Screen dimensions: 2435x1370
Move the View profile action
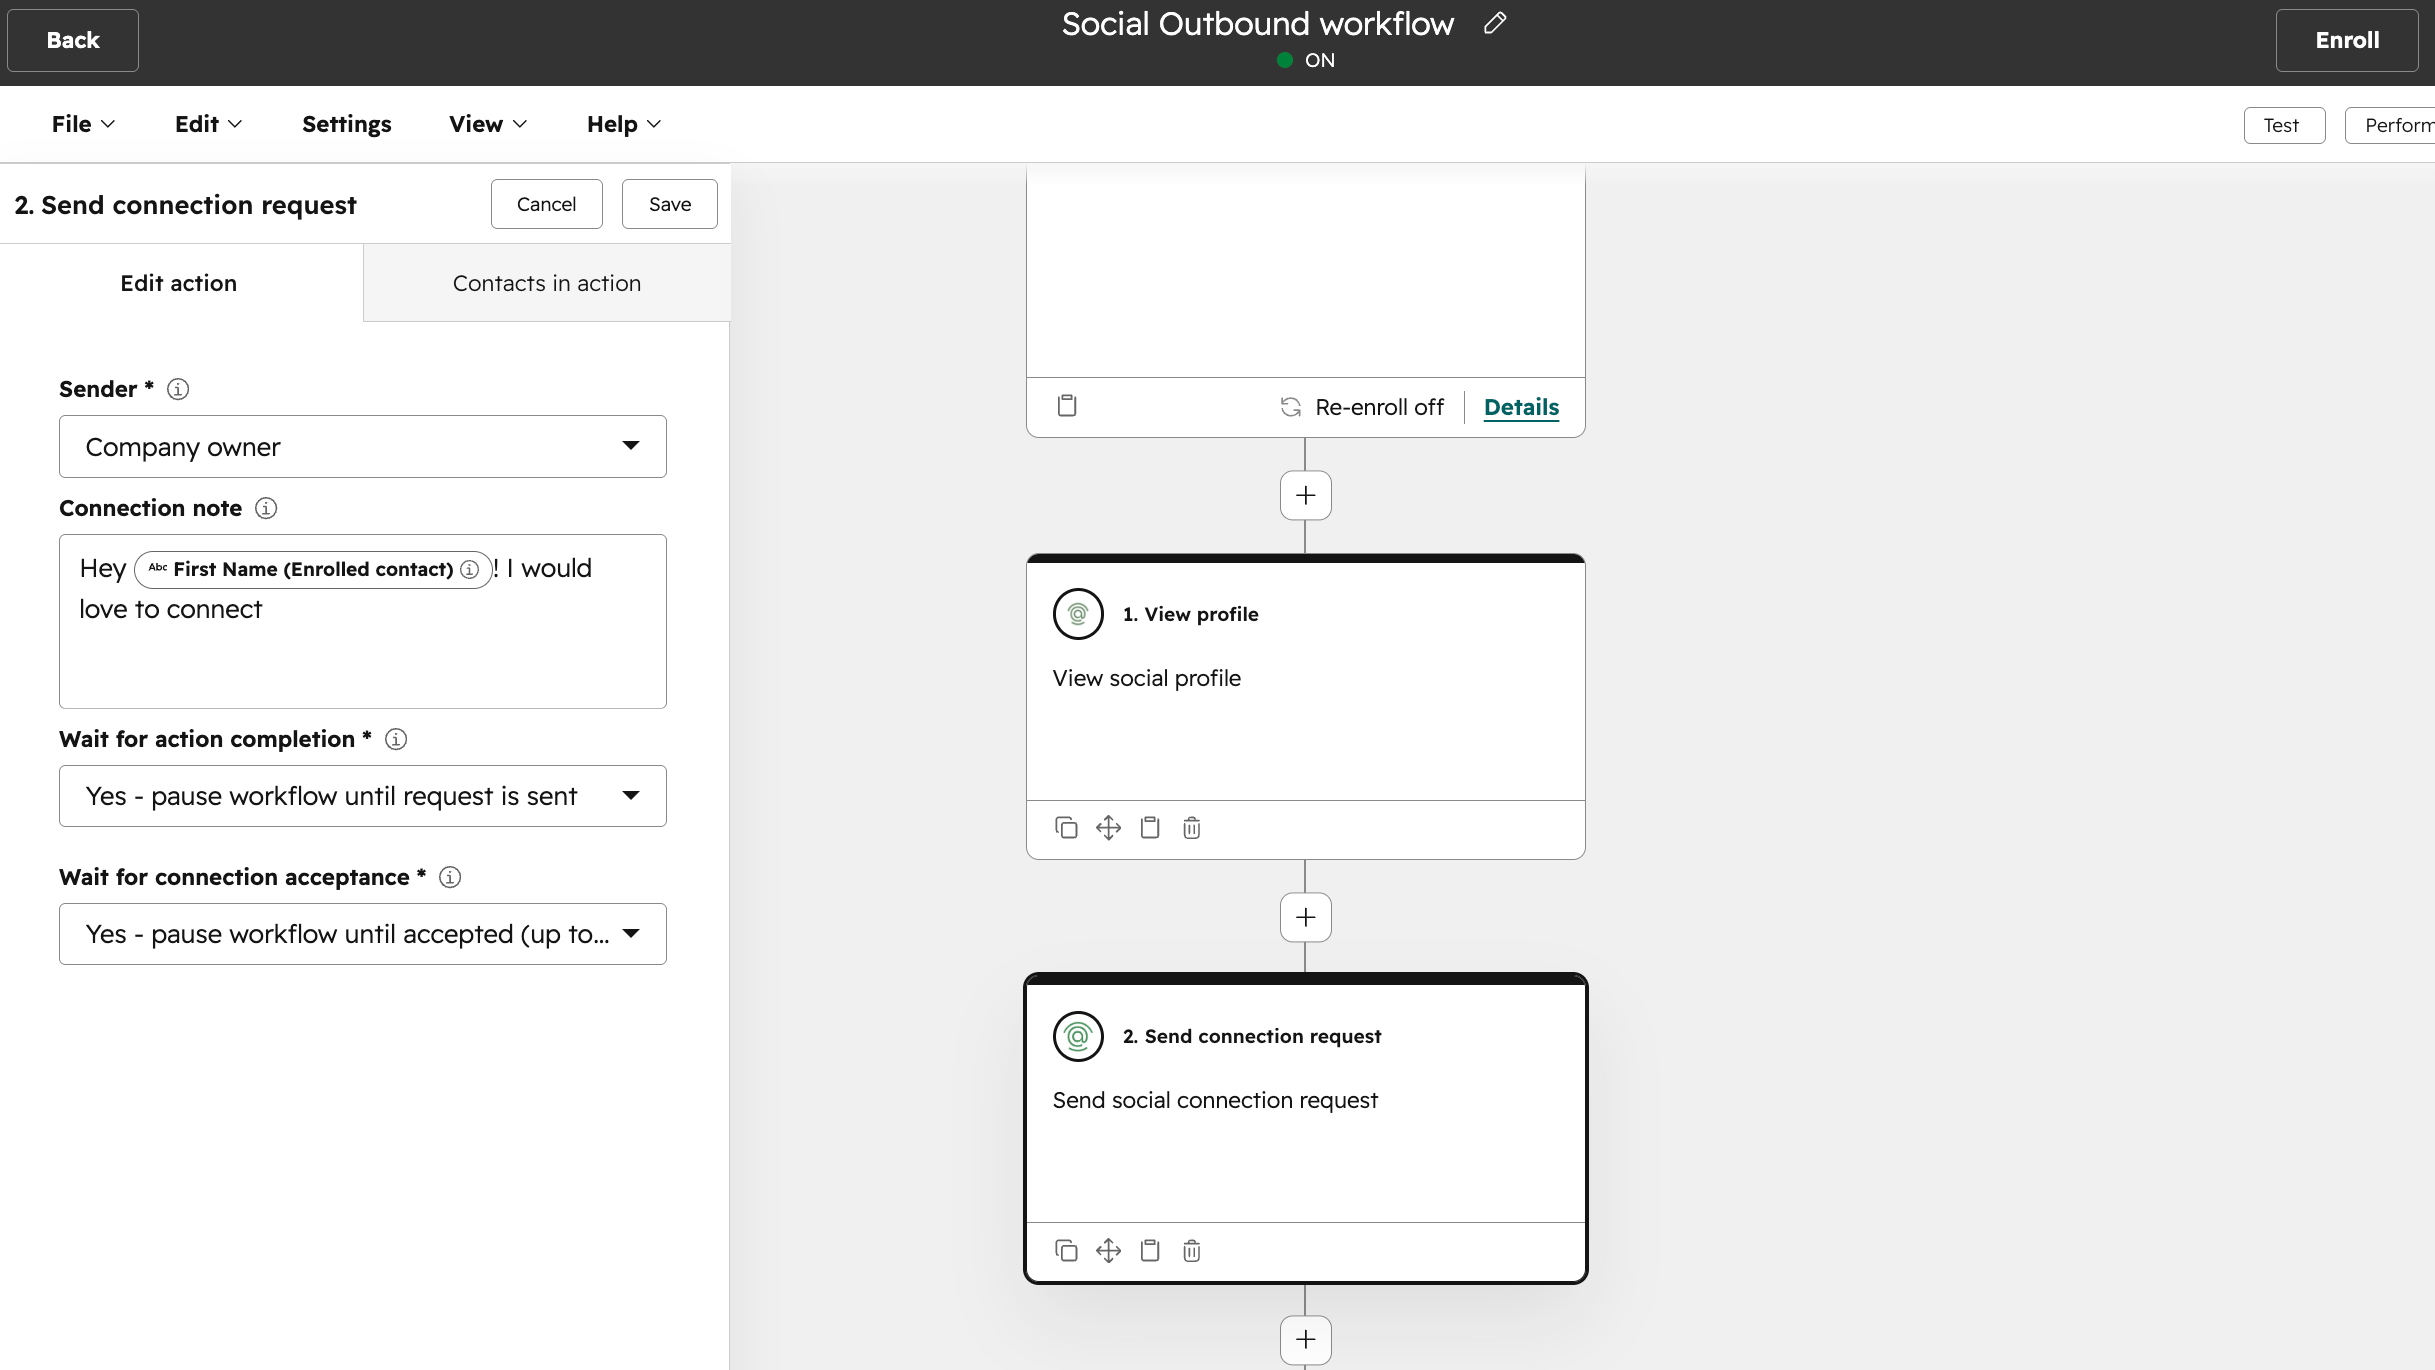(x=1108, y=828)
